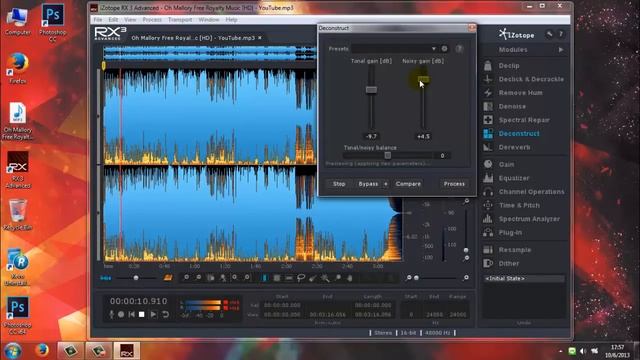
Task: Open the Denoise module
Action: [524, 107]
